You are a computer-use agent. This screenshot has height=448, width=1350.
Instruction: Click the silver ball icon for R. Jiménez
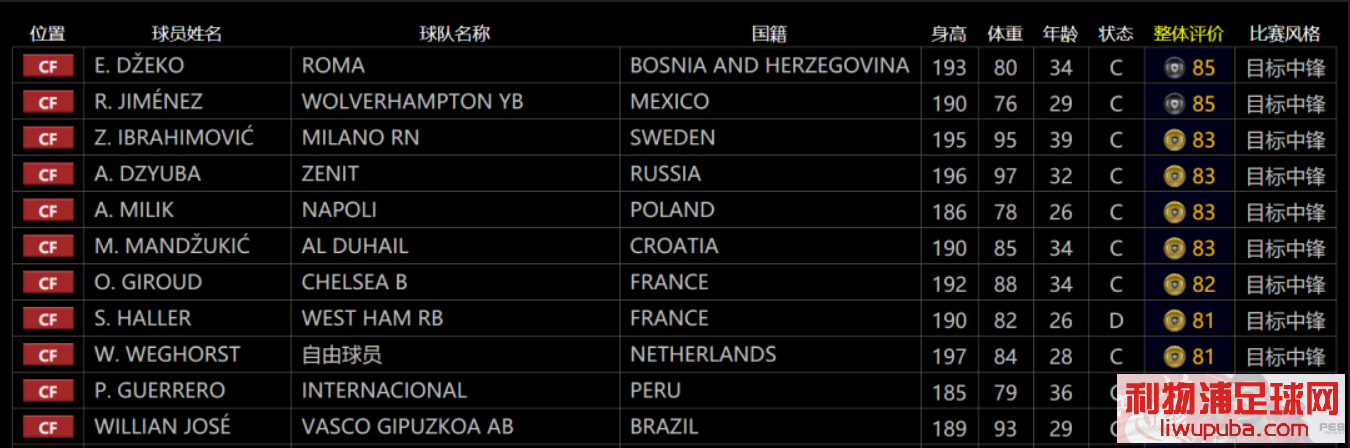(1175, 104)
